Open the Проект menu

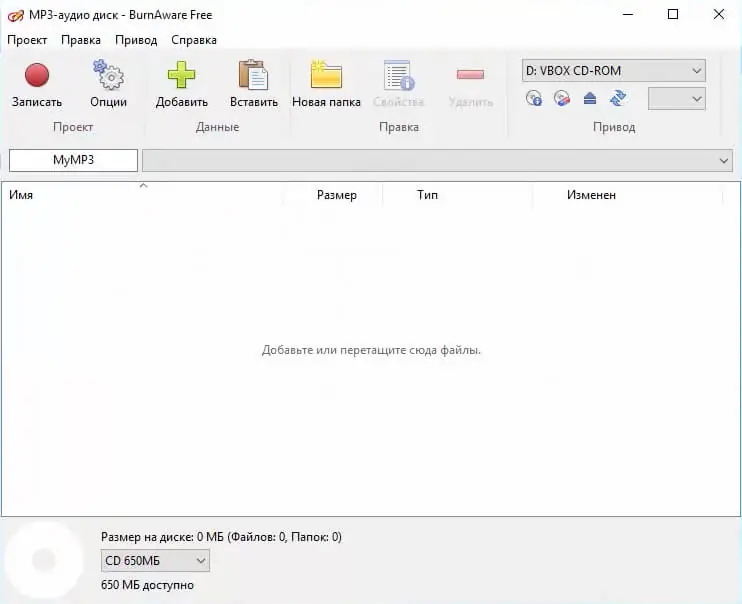click(27, 40)
